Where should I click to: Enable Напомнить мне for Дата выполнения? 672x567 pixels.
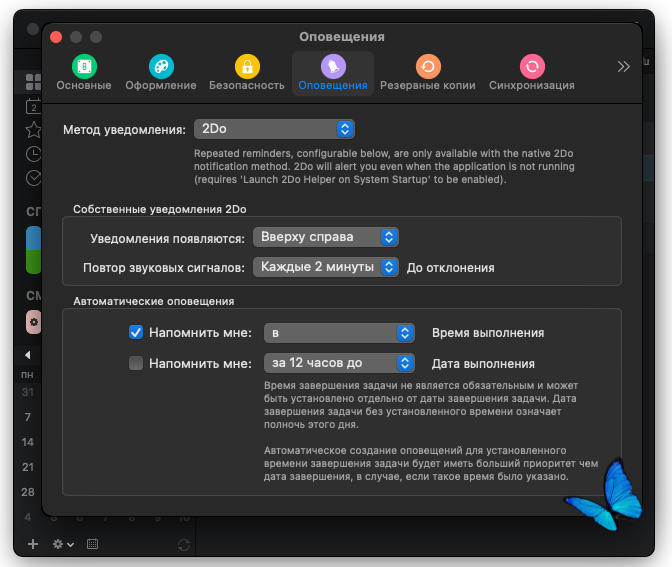[136, 363]
